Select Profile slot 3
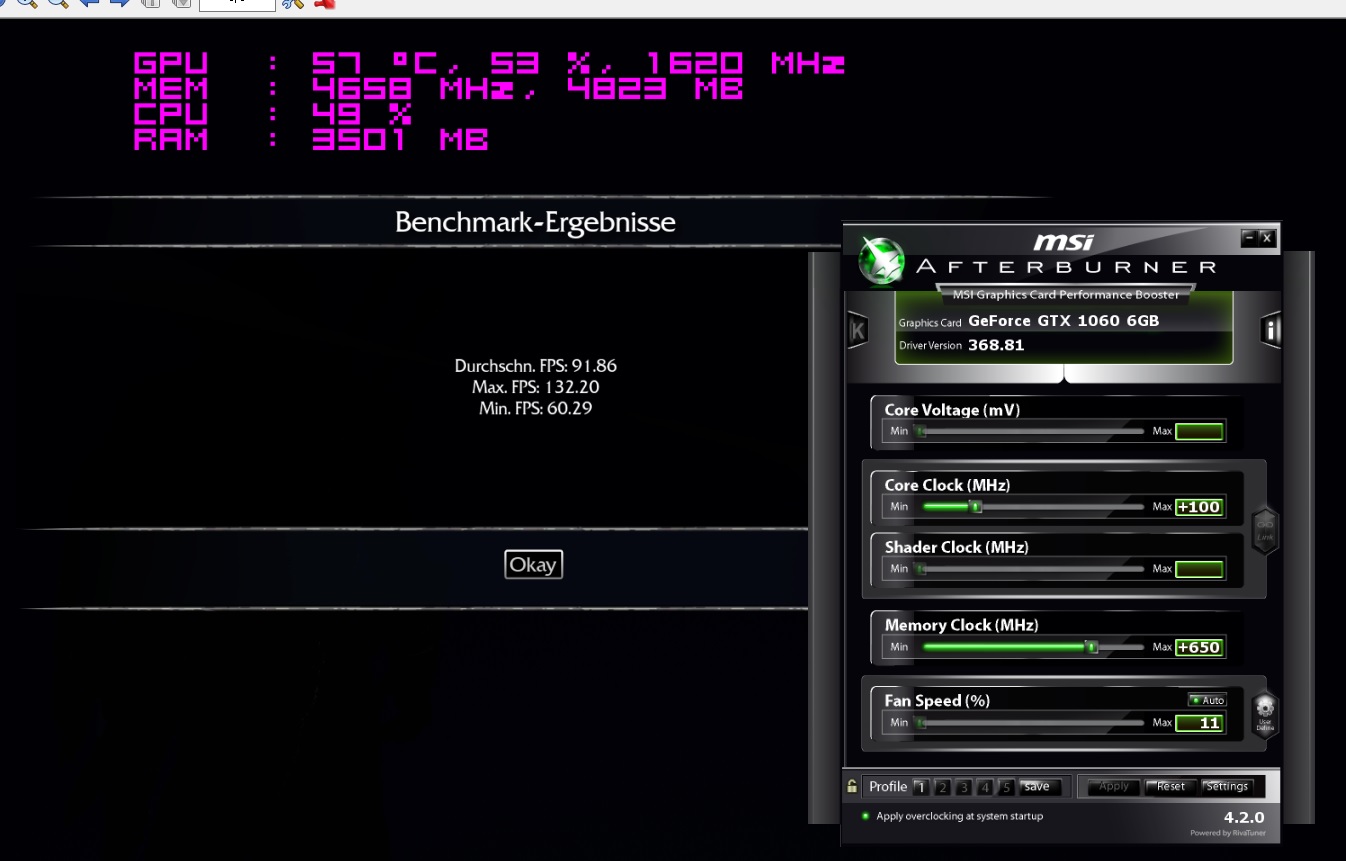Viewport: 1346px width, 861px height. click(x=963, y=787)
